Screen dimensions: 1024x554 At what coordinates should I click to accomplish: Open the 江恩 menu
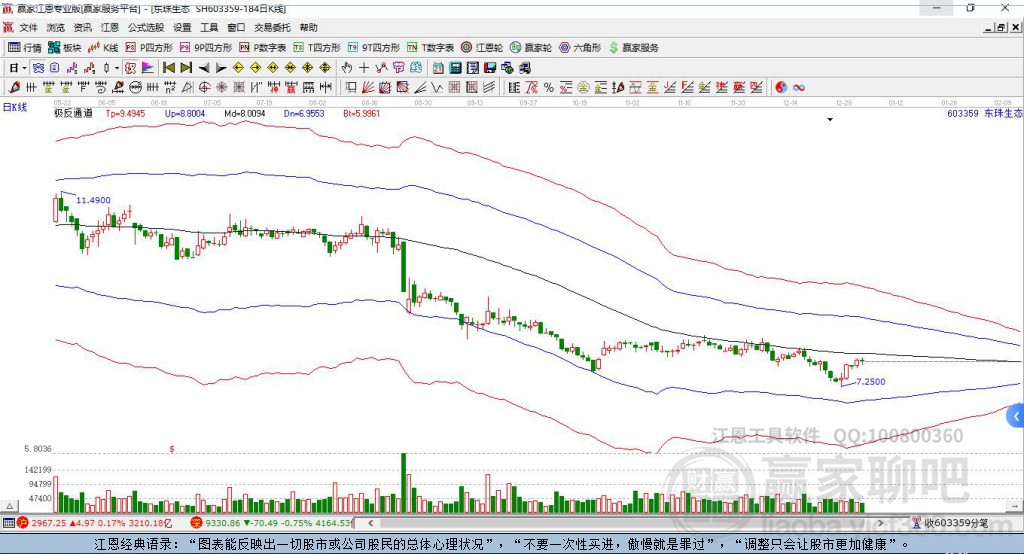pyautogui.click(x=110, y=27)
